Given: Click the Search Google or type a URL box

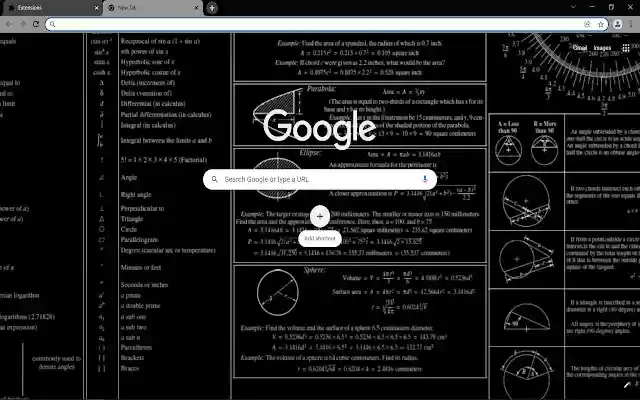Looking at the screenshot, I should pos(320,180).
